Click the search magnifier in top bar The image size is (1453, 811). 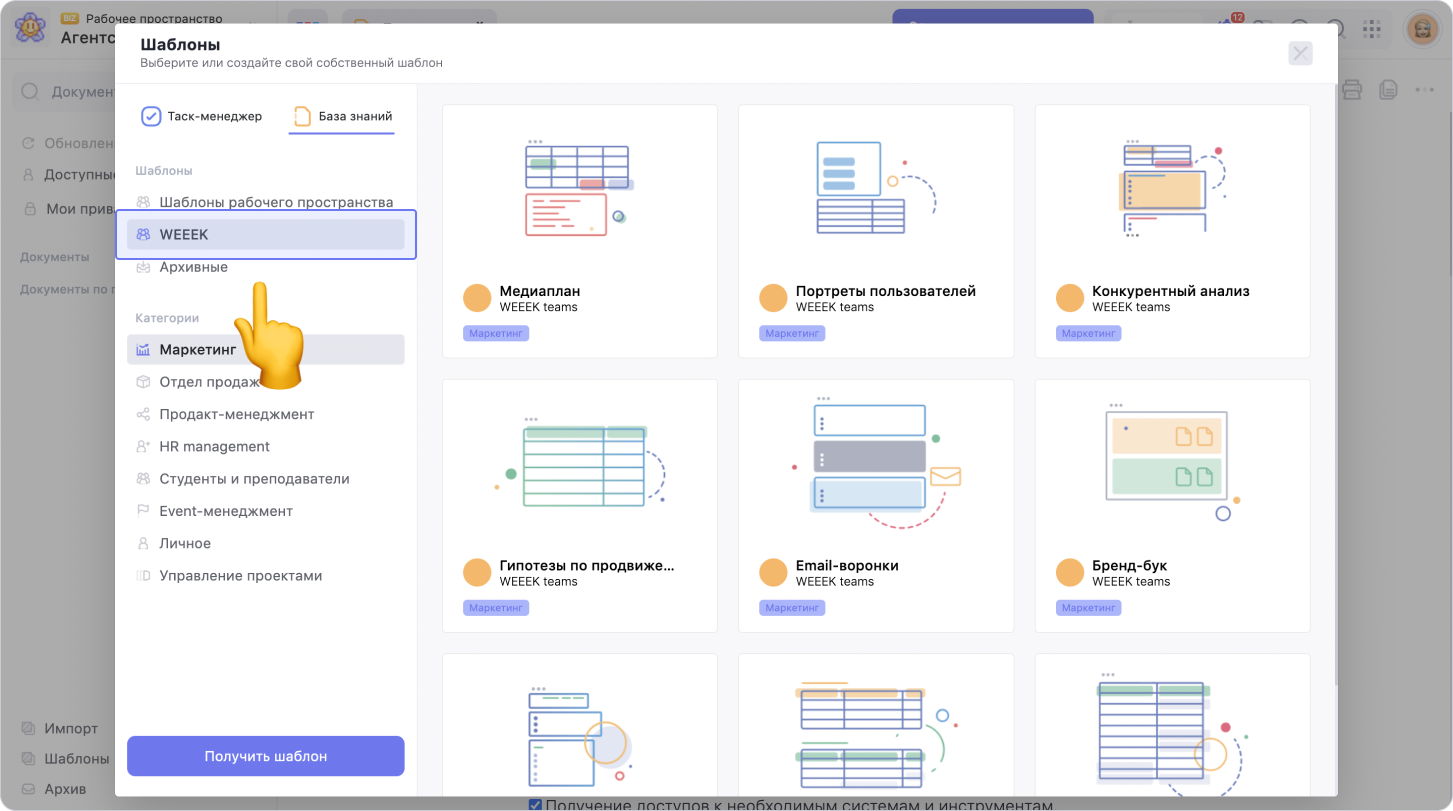pyautogui.click(x=1336, y=29)
